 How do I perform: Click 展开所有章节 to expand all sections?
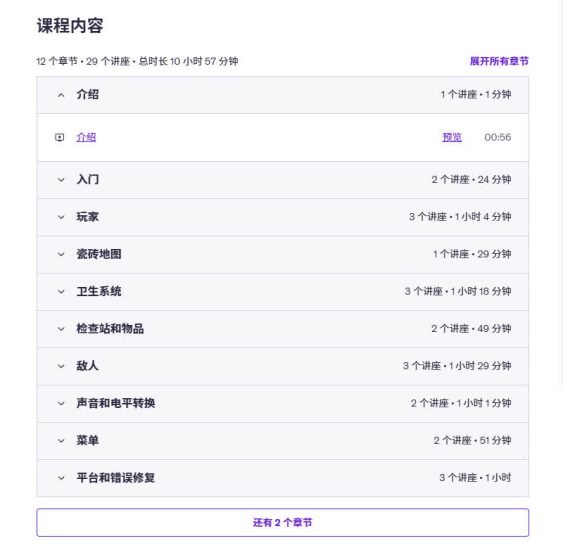coord(499,61)
